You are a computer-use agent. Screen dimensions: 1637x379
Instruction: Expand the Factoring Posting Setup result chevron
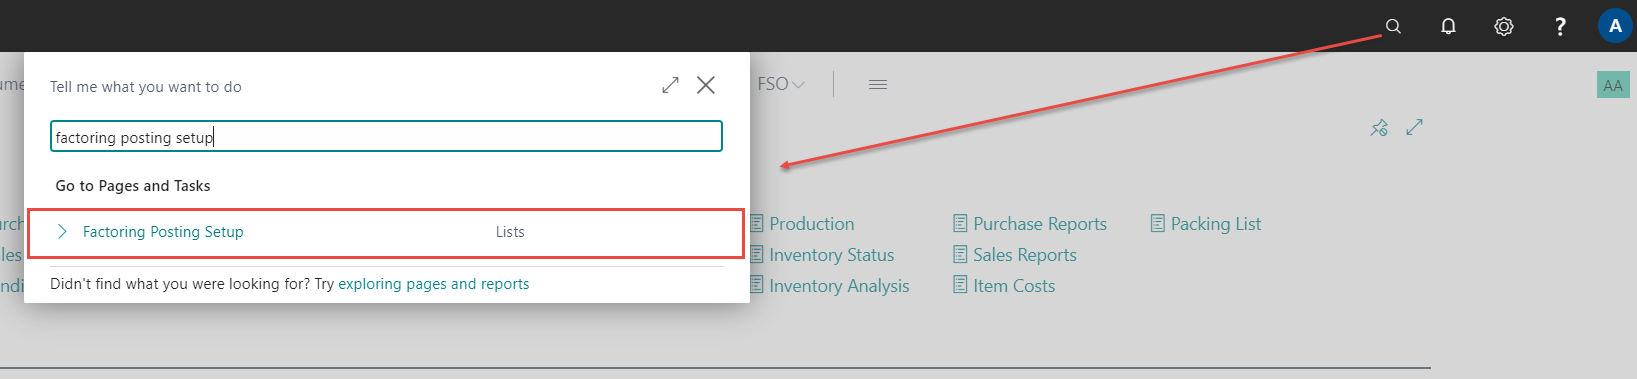62,232
